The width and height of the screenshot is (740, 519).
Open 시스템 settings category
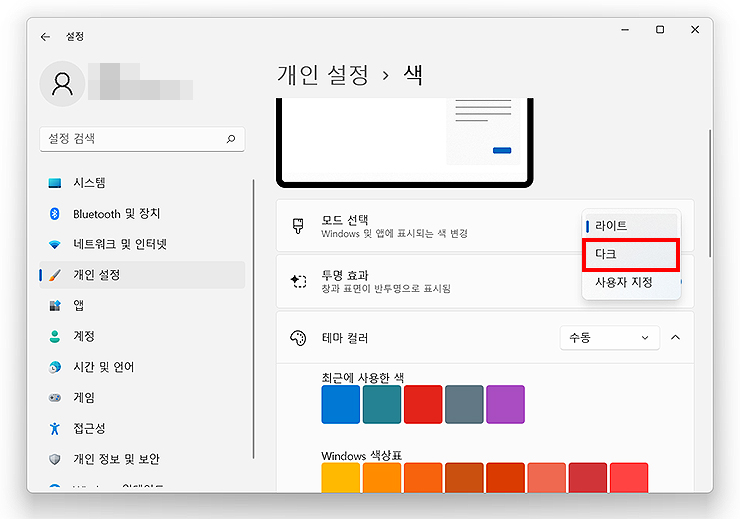click(142, 183)
